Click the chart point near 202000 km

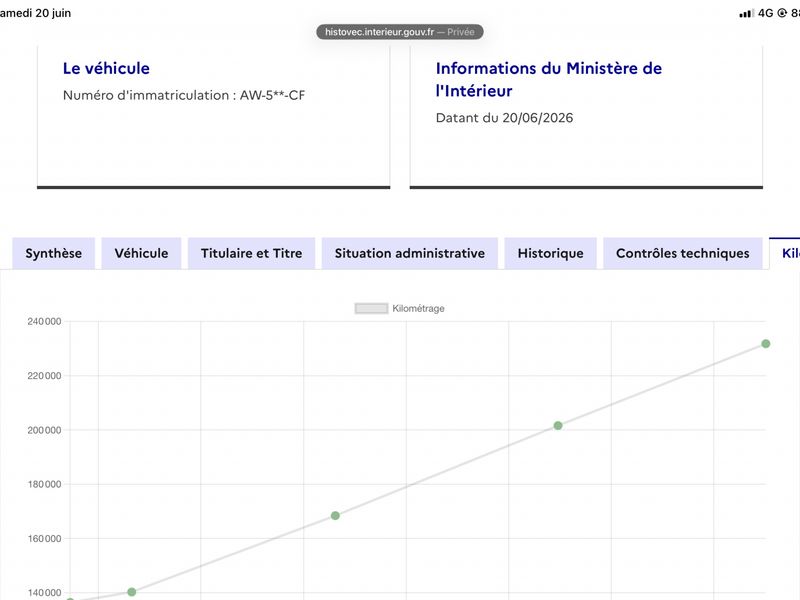click(558, 426)
